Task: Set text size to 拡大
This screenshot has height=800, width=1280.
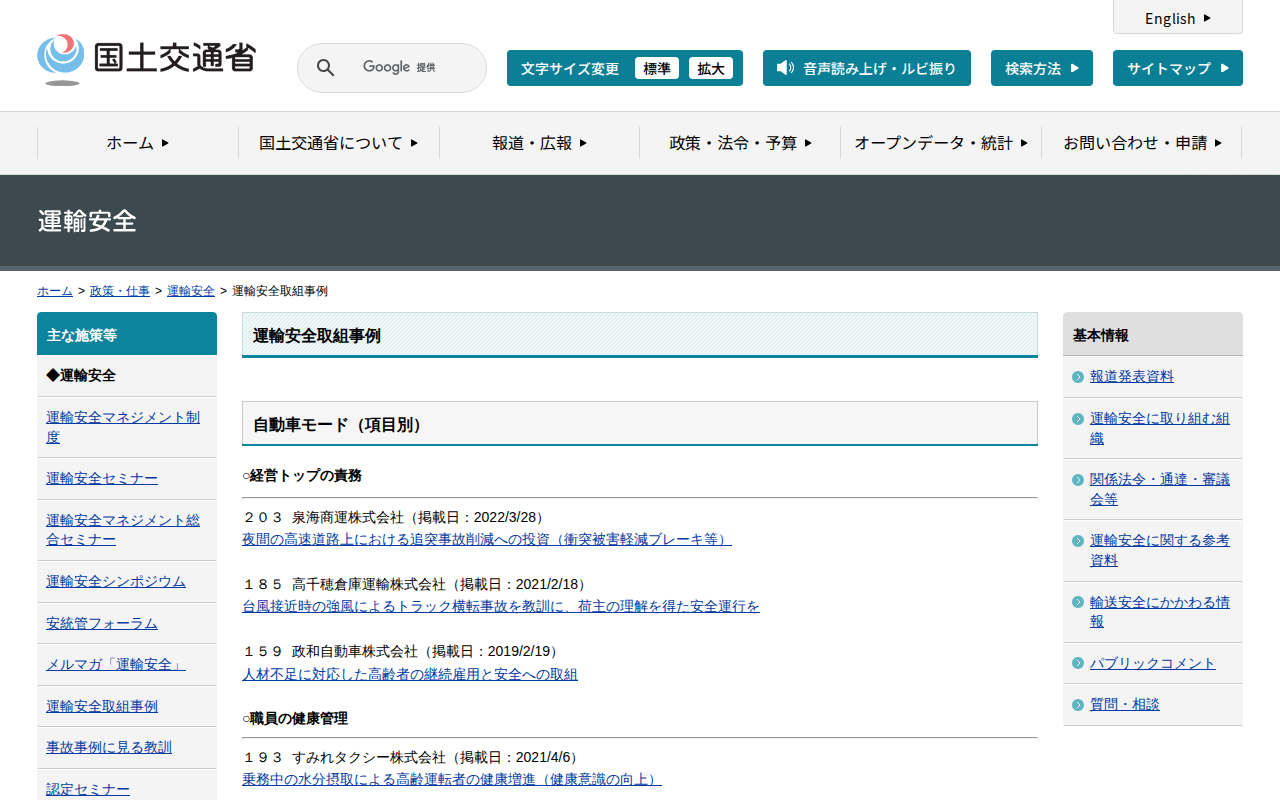Action: (x=711, y=68)
